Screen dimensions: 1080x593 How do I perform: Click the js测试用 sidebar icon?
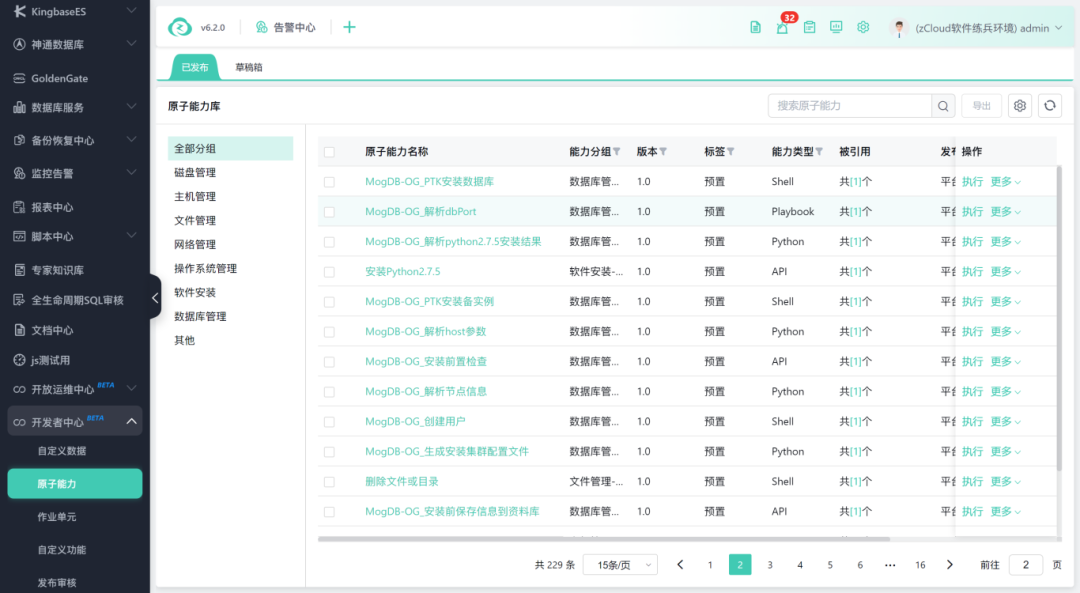tap(19, 360)
